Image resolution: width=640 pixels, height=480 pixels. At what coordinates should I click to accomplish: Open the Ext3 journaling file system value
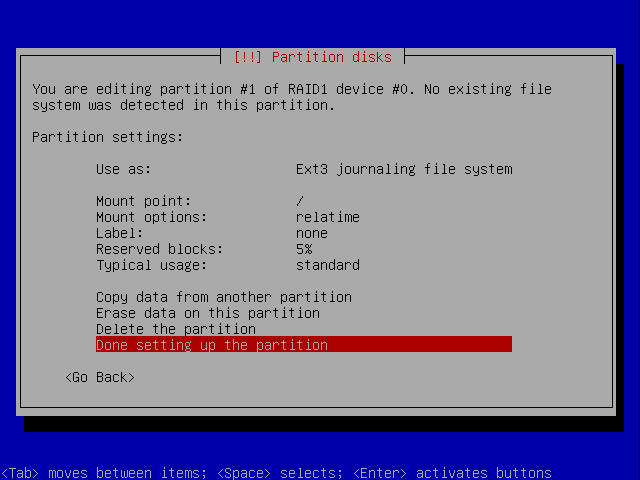tap(403, 169)
